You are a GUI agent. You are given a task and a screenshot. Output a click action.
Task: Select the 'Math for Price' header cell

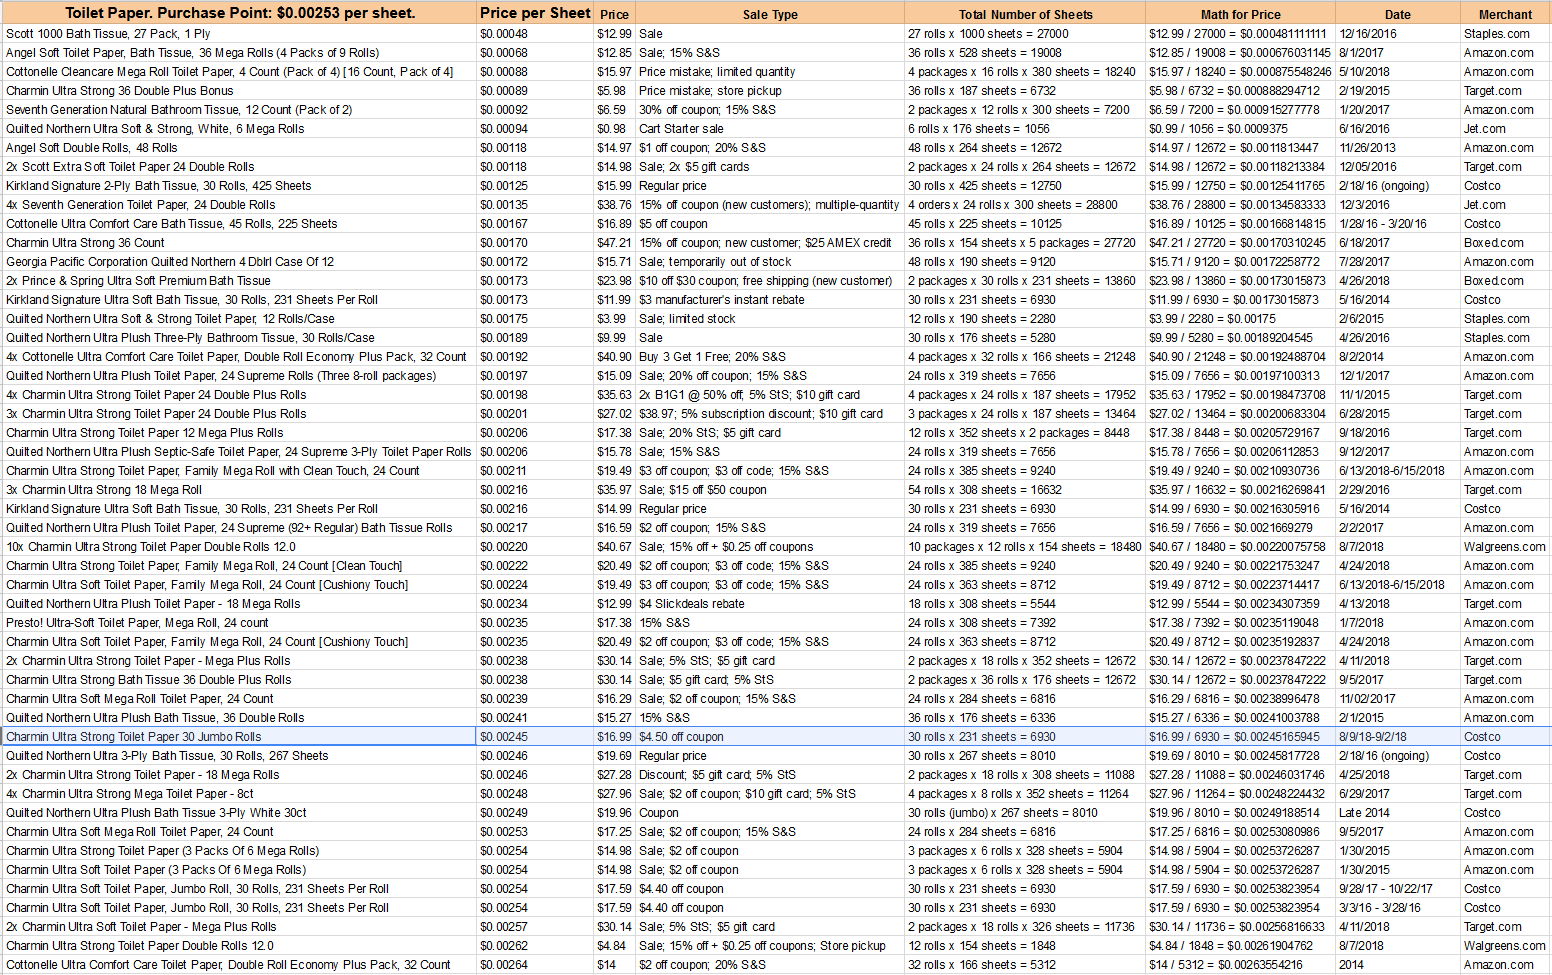coord(1240,14)
